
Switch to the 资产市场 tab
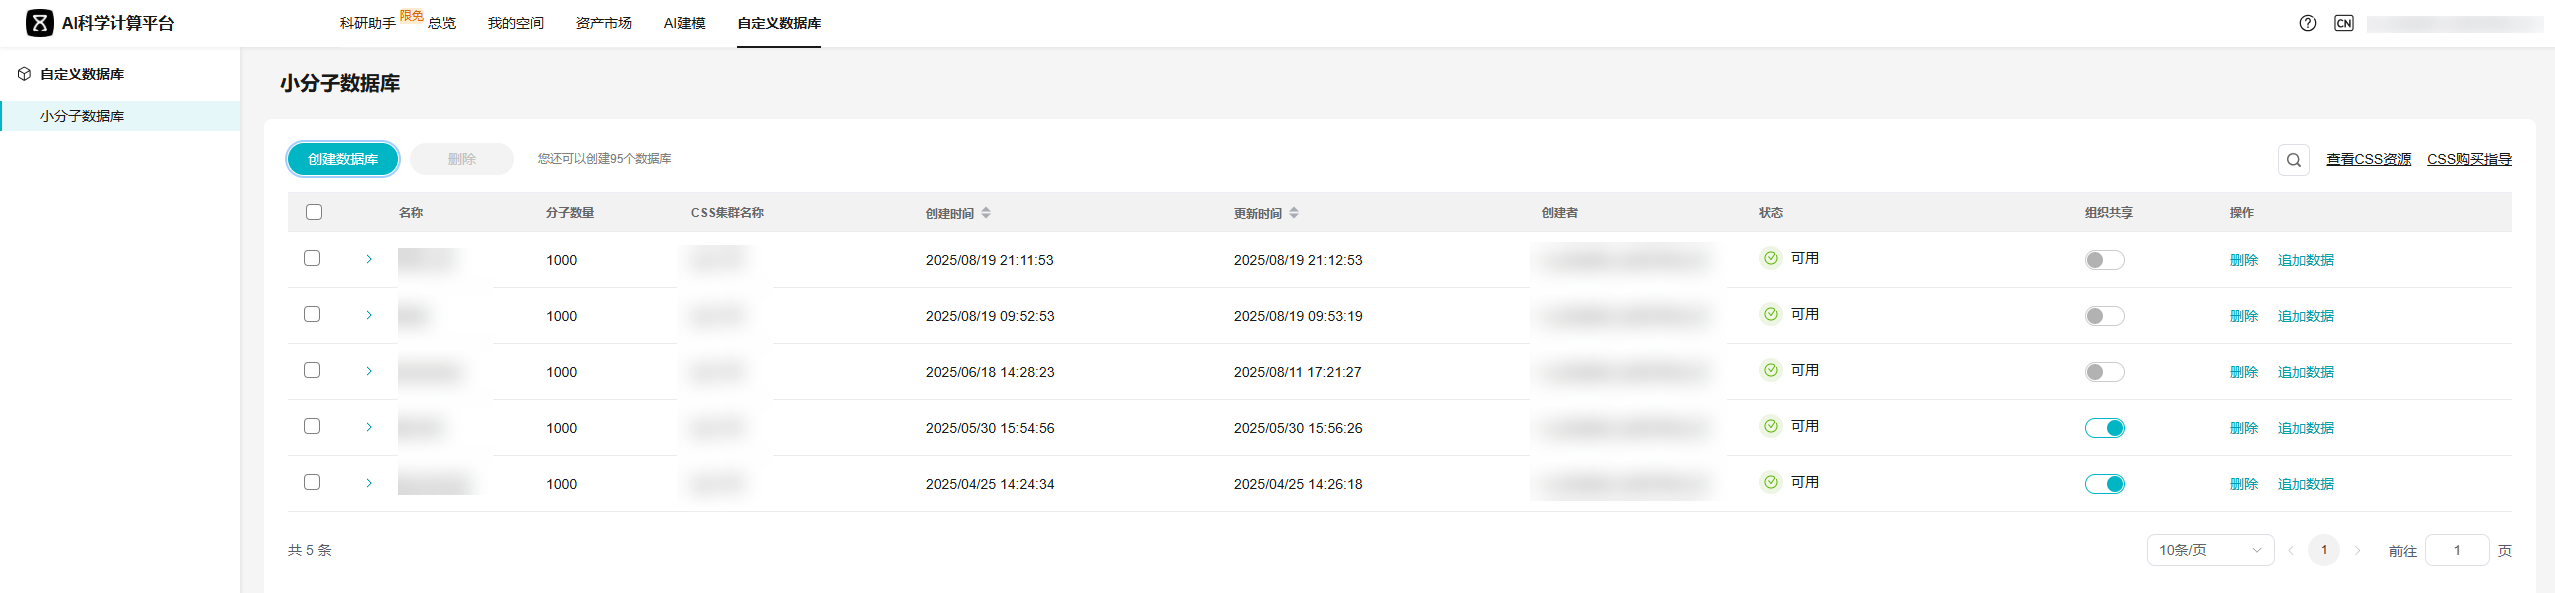pos(603,23)
